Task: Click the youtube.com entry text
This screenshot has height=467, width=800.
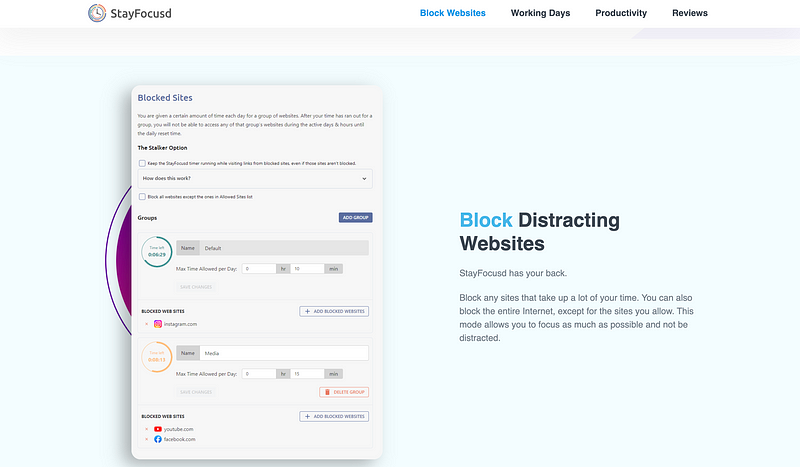Action: click(179, 429)
